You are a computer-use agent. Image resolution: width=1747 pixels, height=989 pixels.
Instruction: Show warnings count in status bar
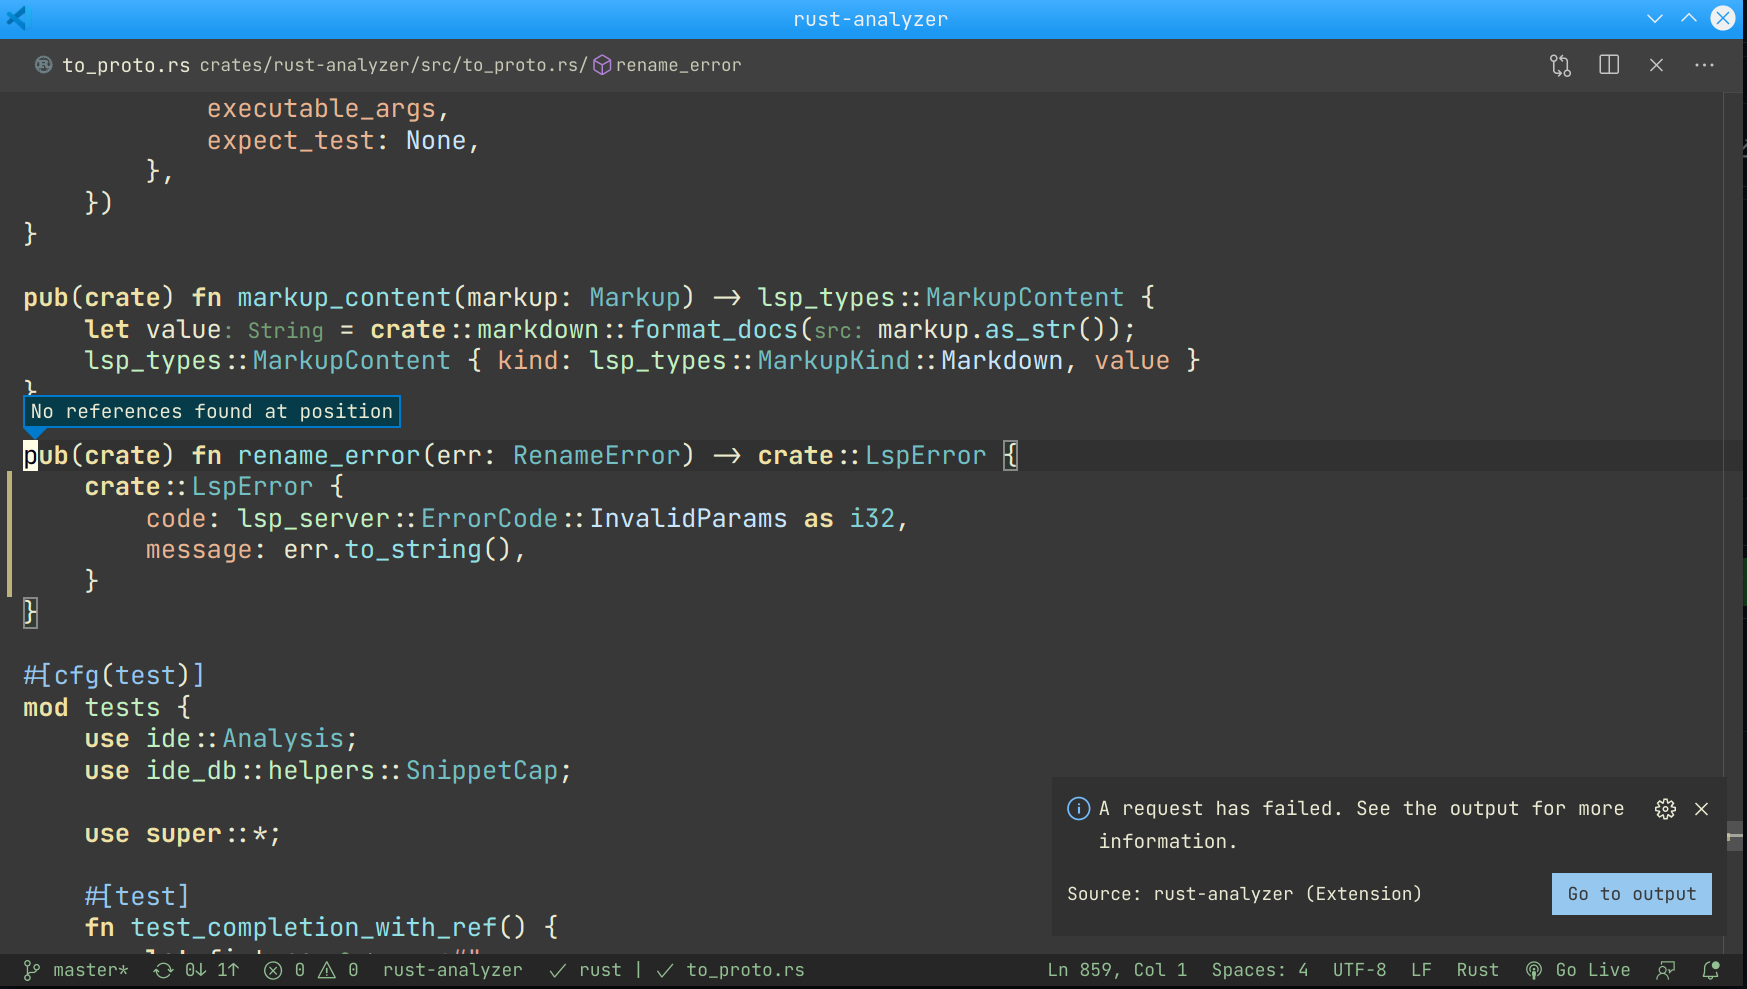(x=338, y=970)
